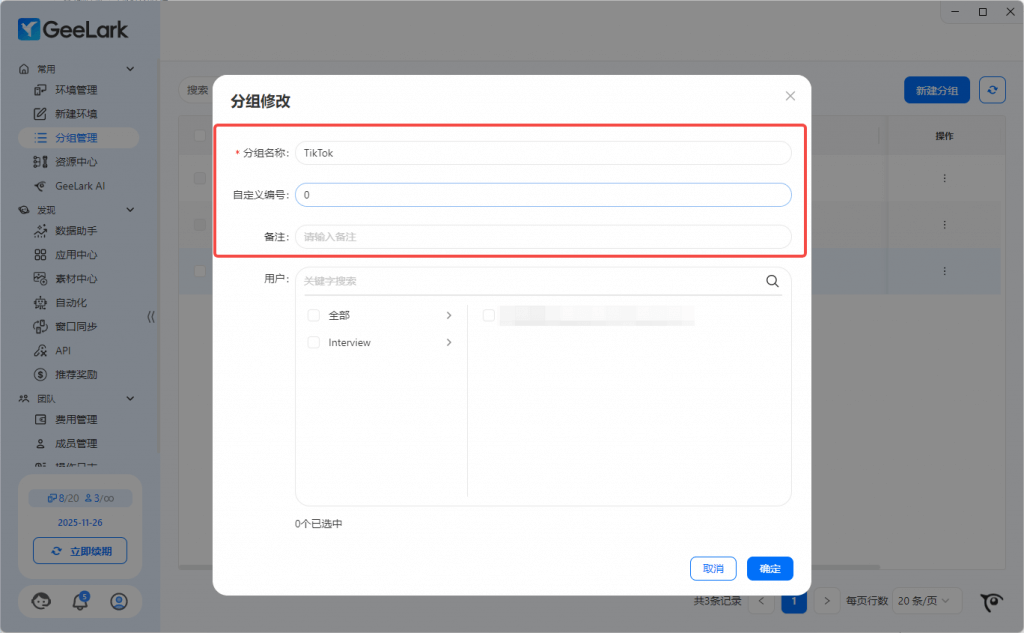Collapse the sidebar with the double-chevron icon
The image size is (1024, 633).
(151, 316)
